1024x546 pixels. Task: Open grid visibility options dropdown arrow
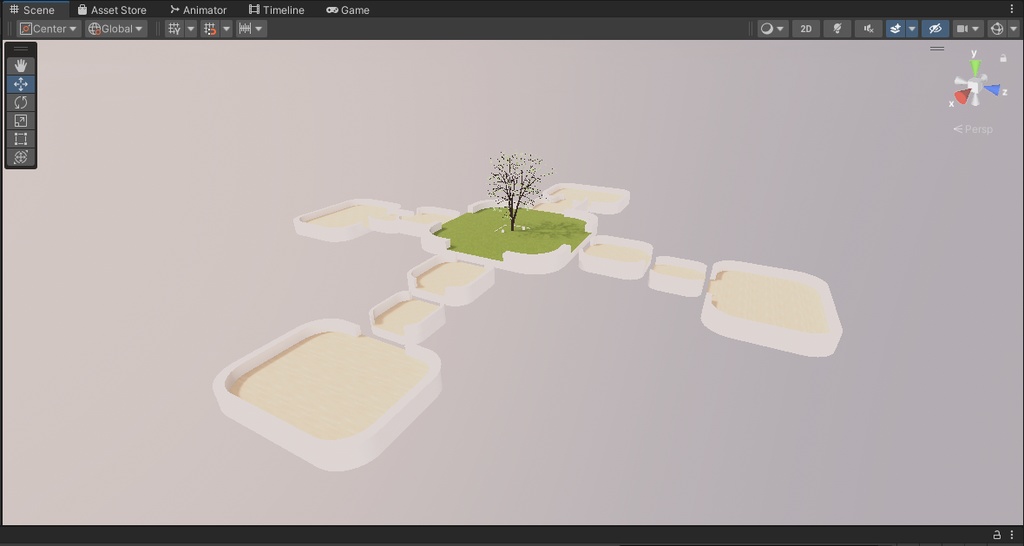191,29
